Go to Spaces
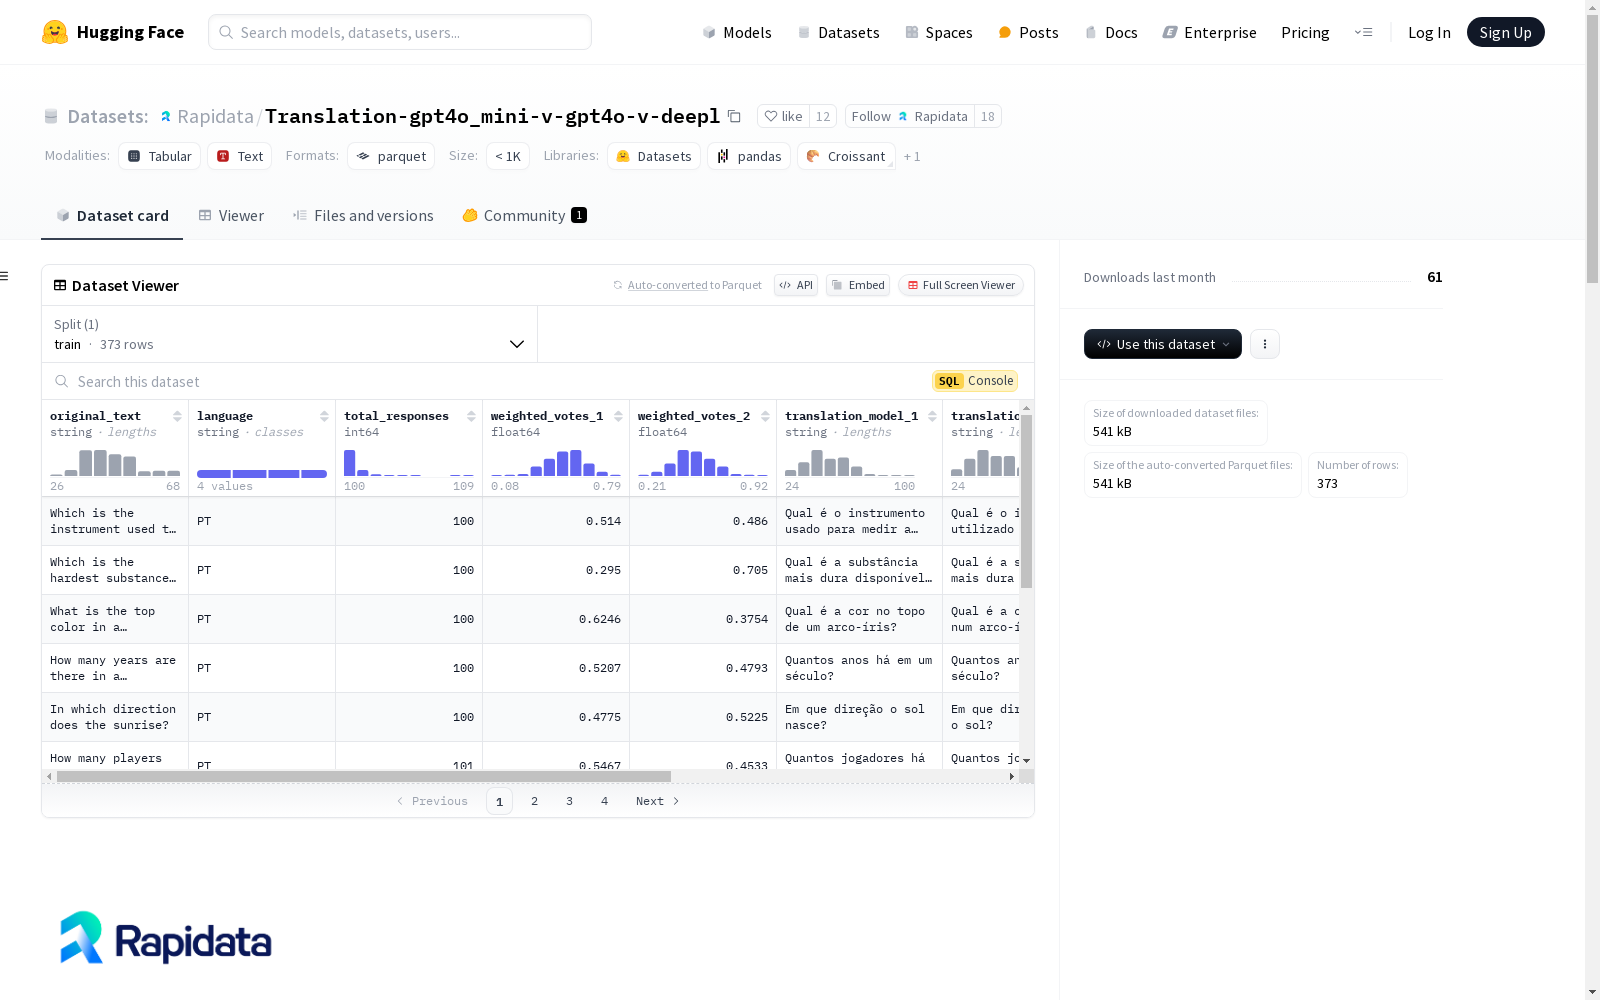The width and height of the screenshot is (1600, 1000). click(x=939, y=32)
